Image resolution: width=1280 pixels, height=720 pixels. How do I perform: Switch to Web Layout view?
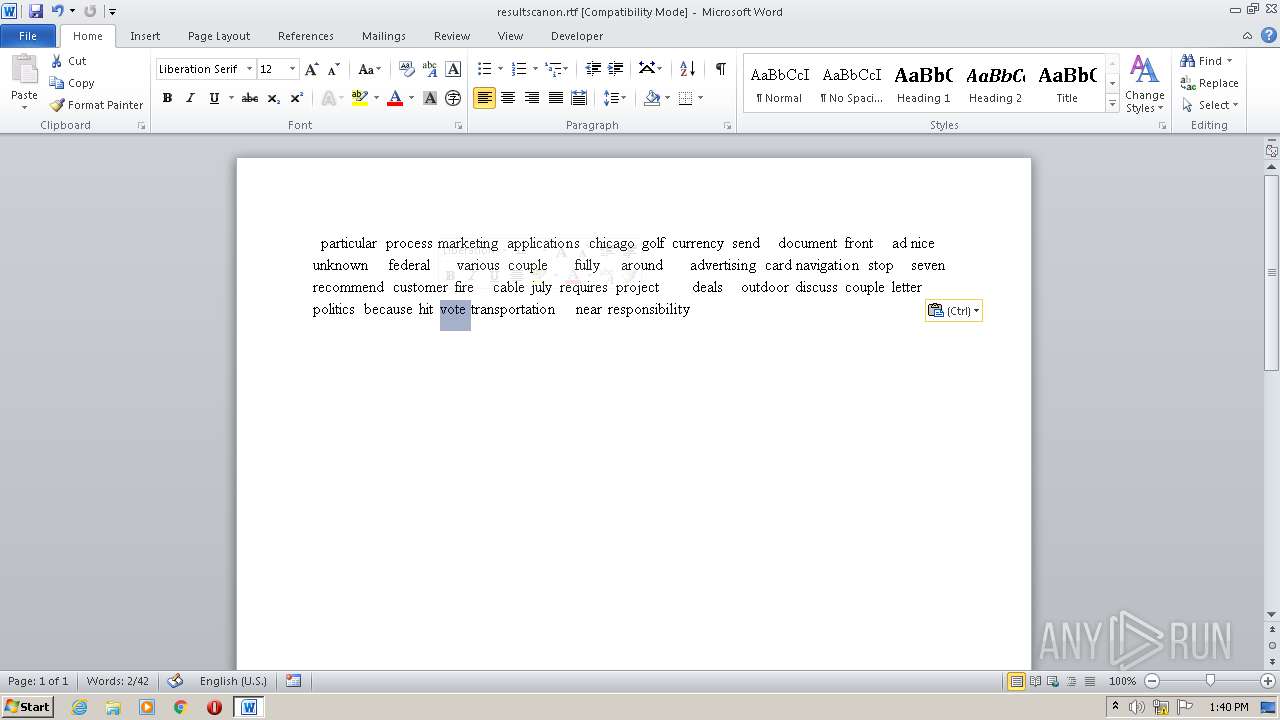[1052, 681]
